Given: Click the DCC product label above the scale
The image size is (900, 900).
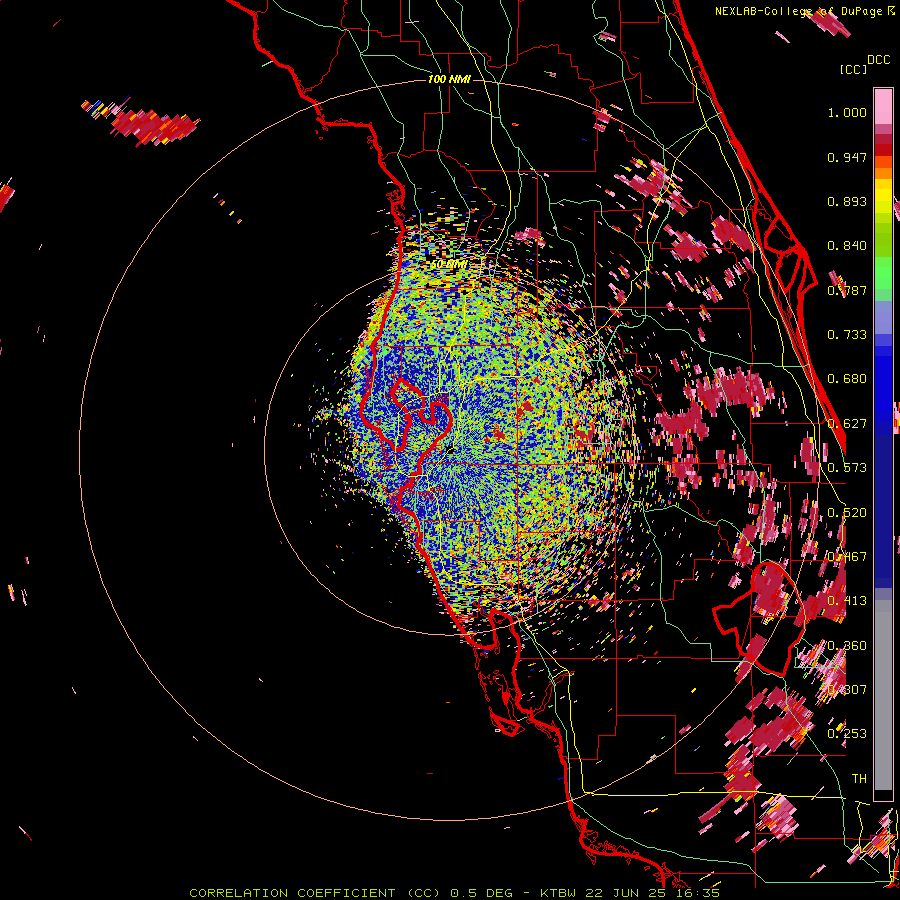Looking at the screenshot, I should [878, 59].
